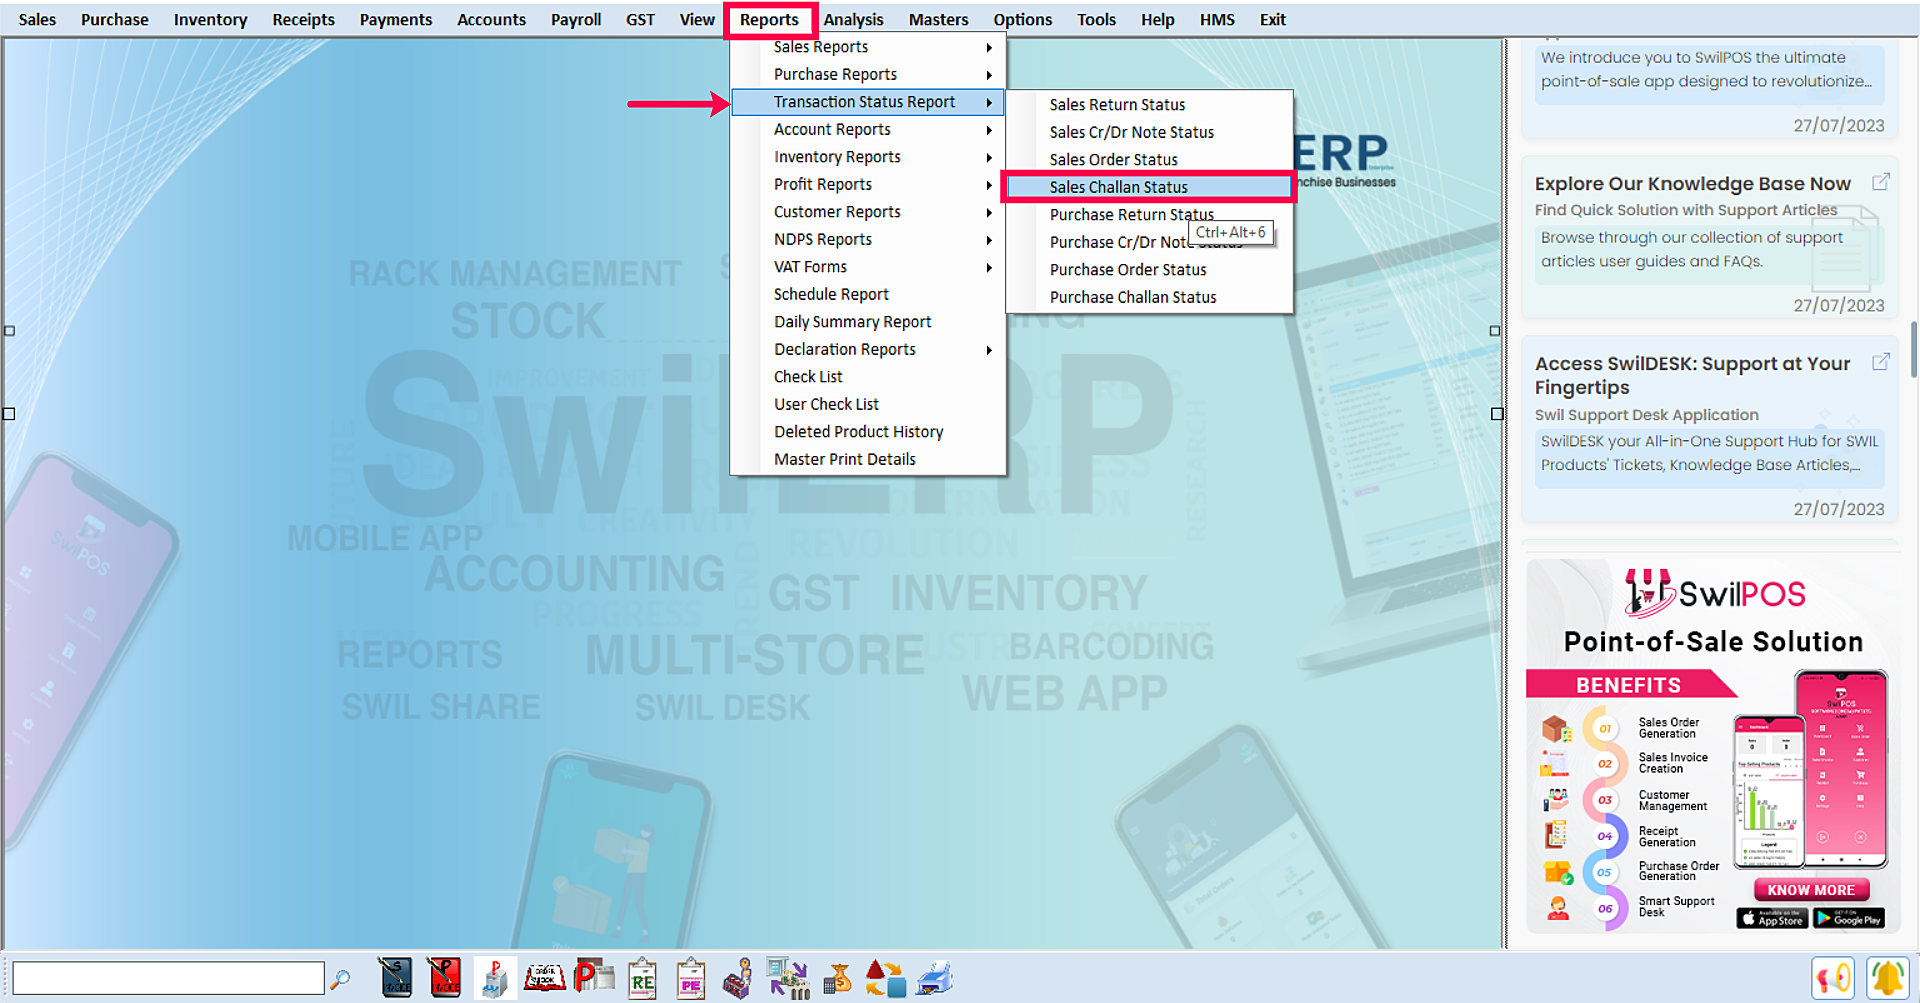Click the notification bell icon

click(x=1888, y=978)
